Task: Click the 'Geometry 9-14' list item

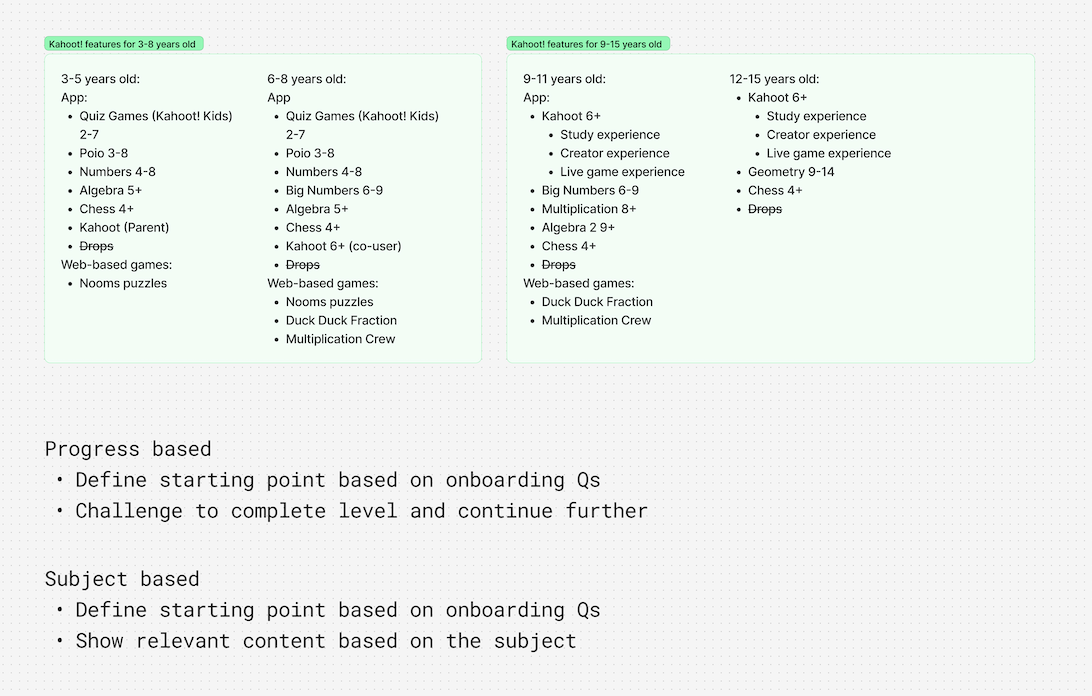Action: coord(791,172)
